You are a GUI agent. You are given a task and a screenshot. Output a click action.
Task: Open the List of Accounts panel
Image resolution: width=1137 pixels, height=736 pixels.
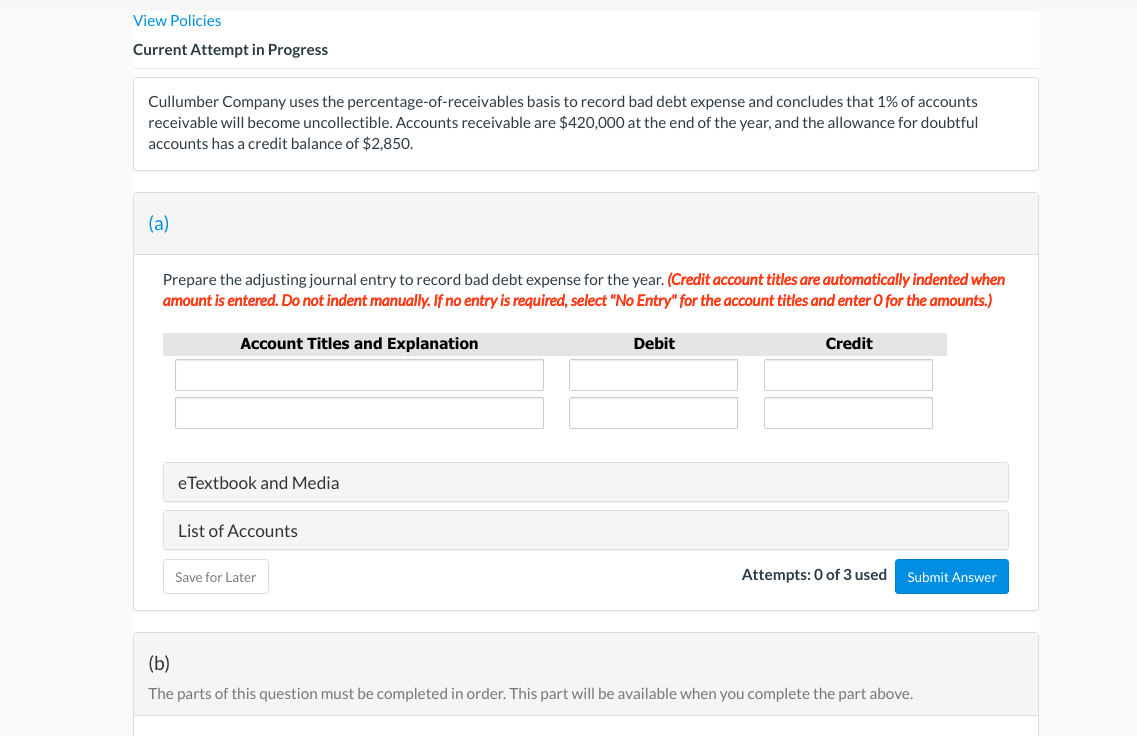(237, 530)
